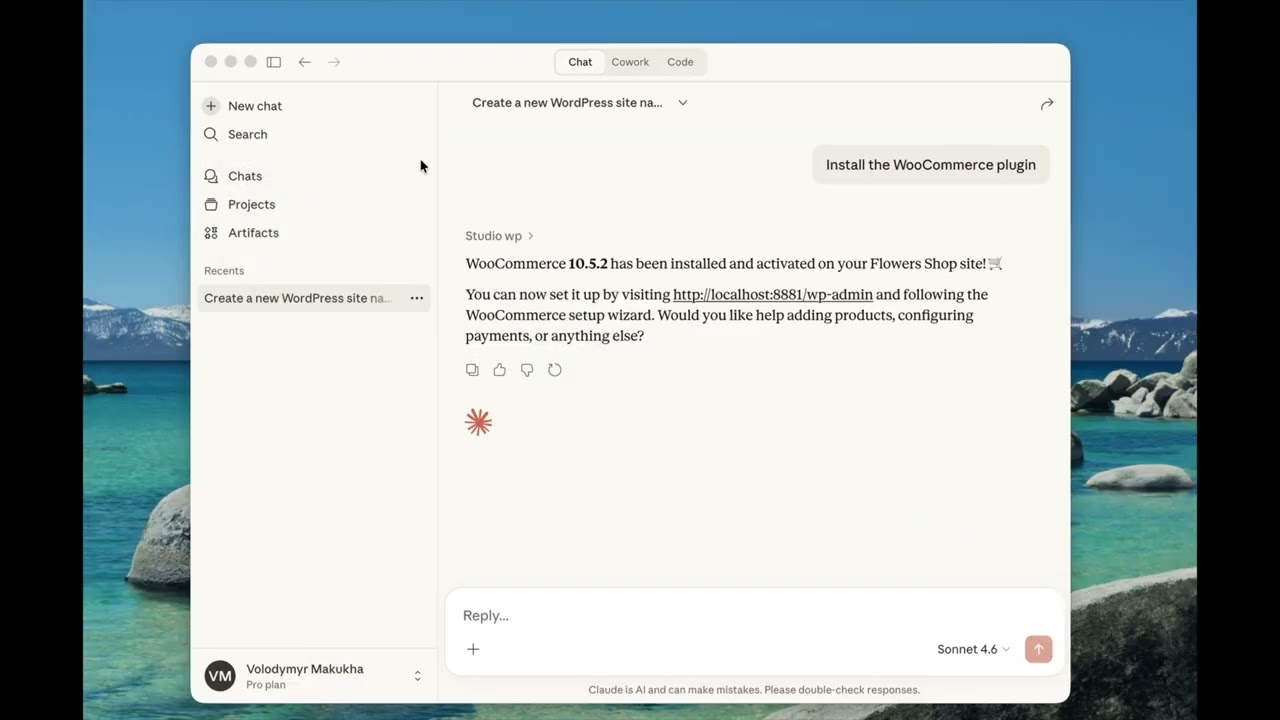
Task: Expand the Studio wp tool details
Action: point(499,236)
